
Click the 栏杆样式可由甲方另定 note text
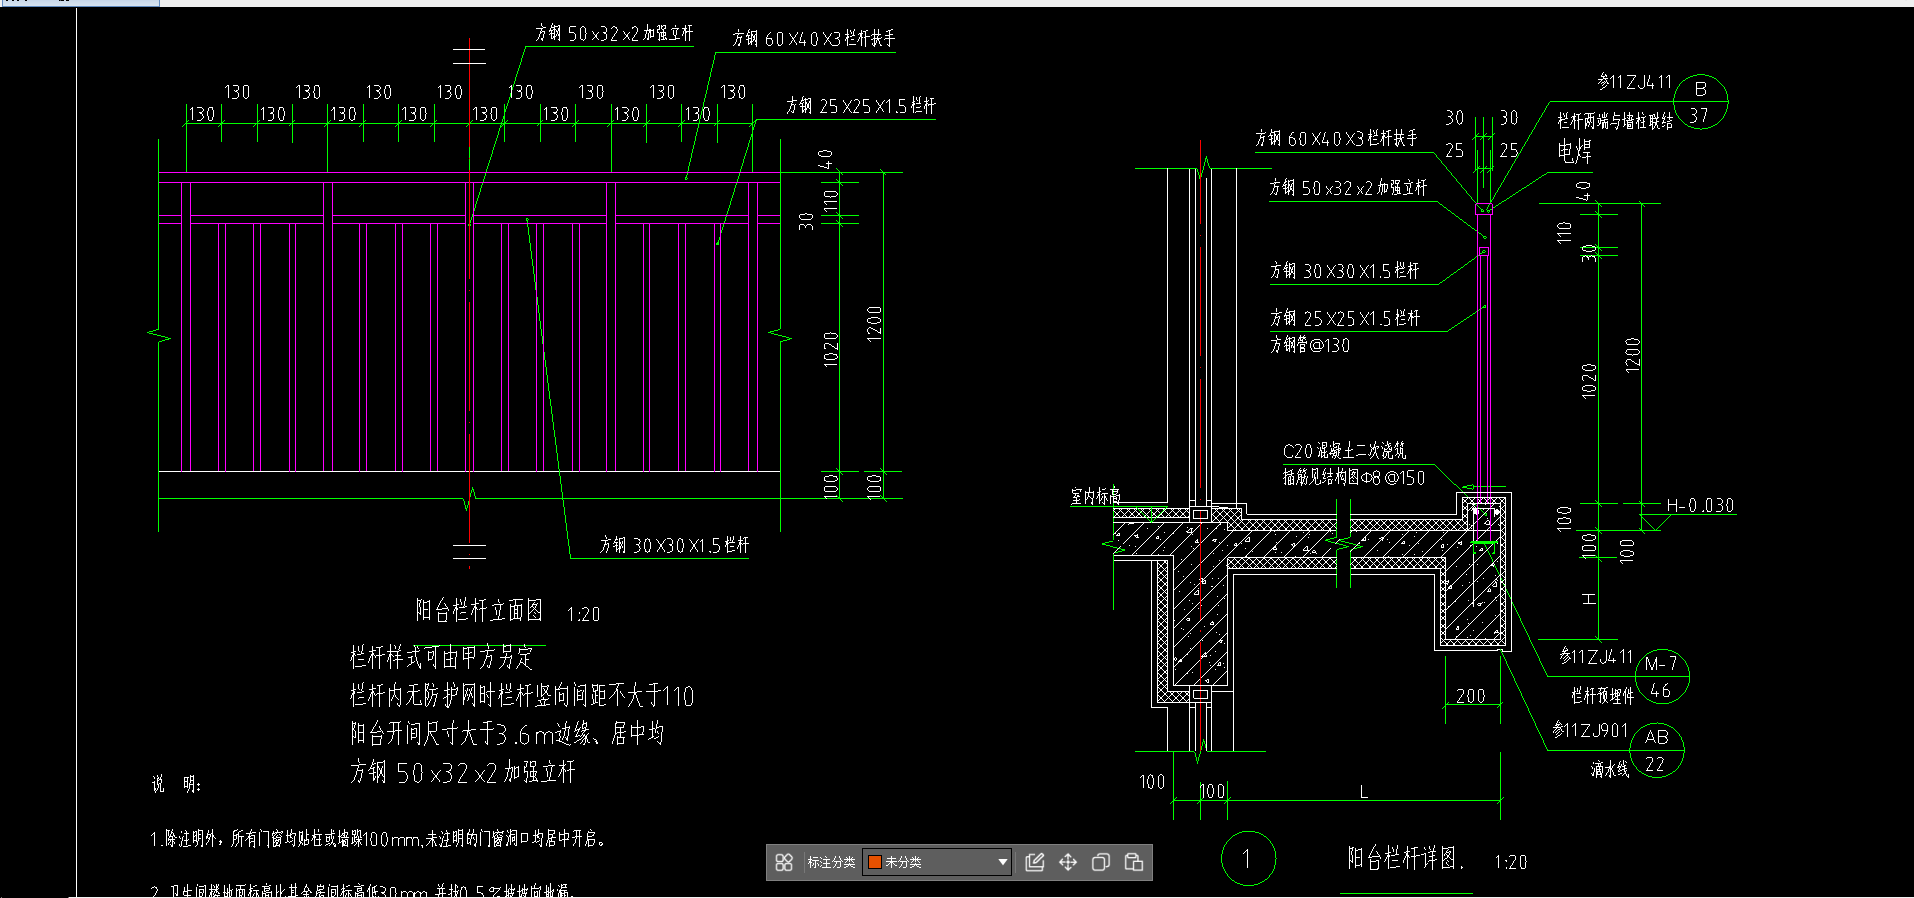pos(441,657)
